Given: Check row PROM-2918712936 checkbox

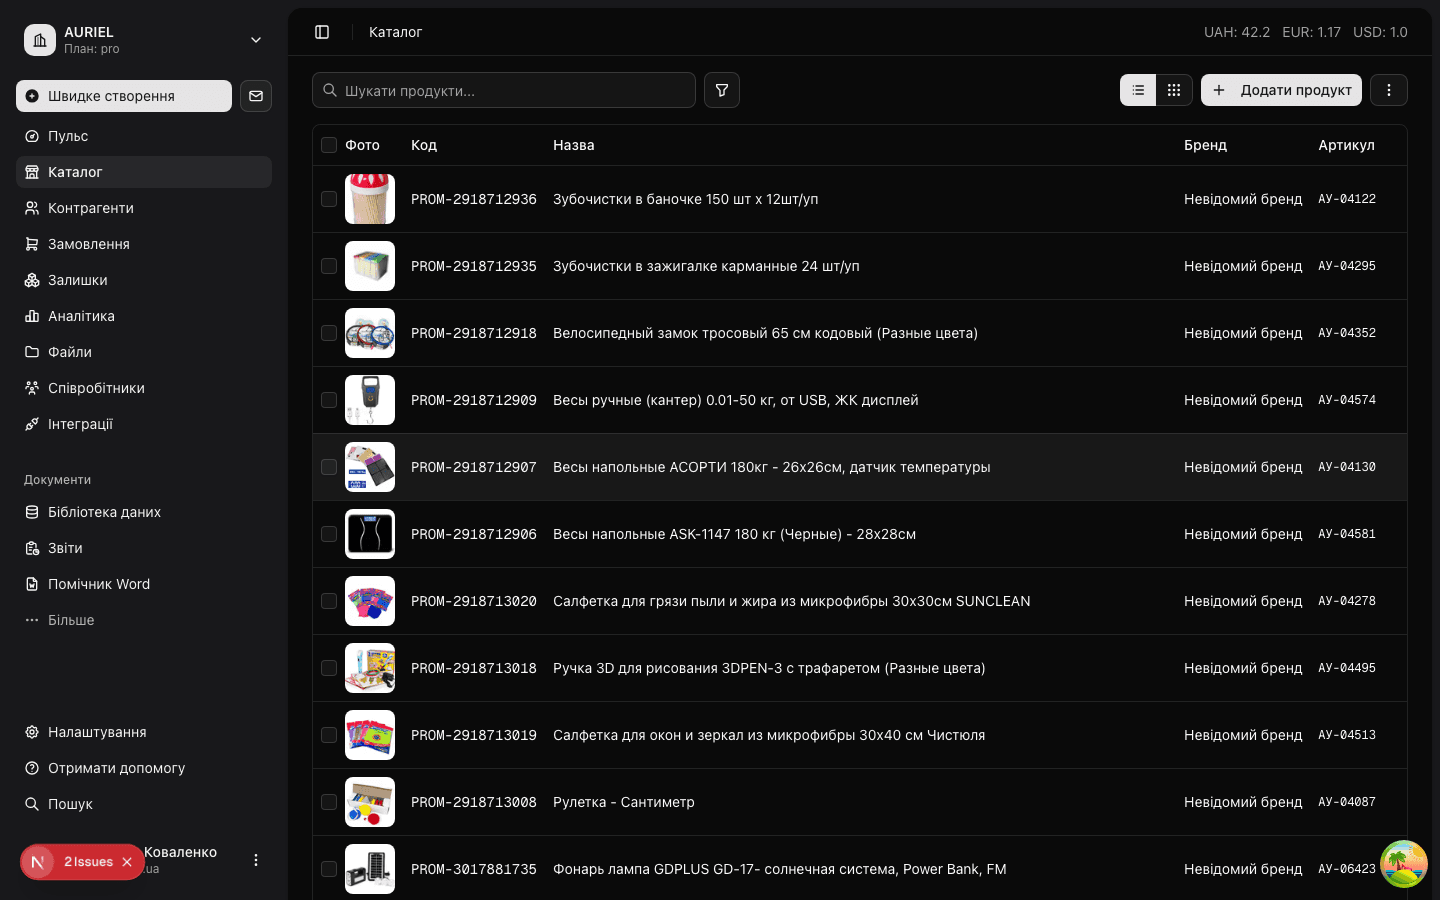Looking at the screenshot, I should point(329,199).
